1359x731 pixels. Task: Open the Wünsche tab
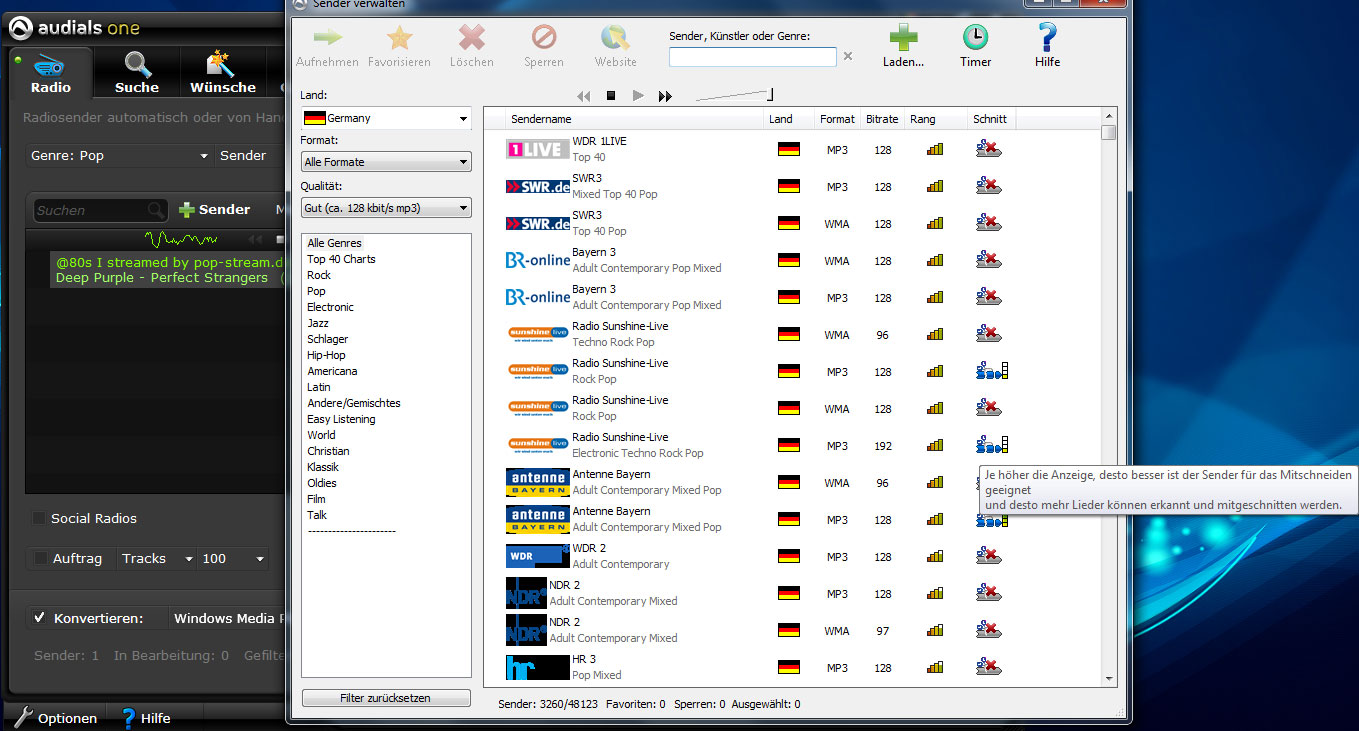click(x=223, y=73)
